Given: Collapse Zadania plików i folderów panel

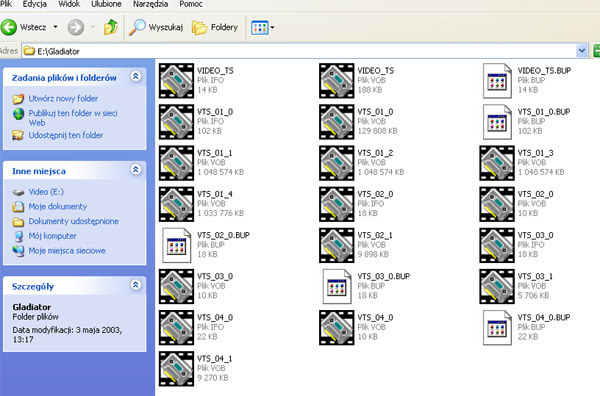Looking at the screenshot, I should pos(135,76).
